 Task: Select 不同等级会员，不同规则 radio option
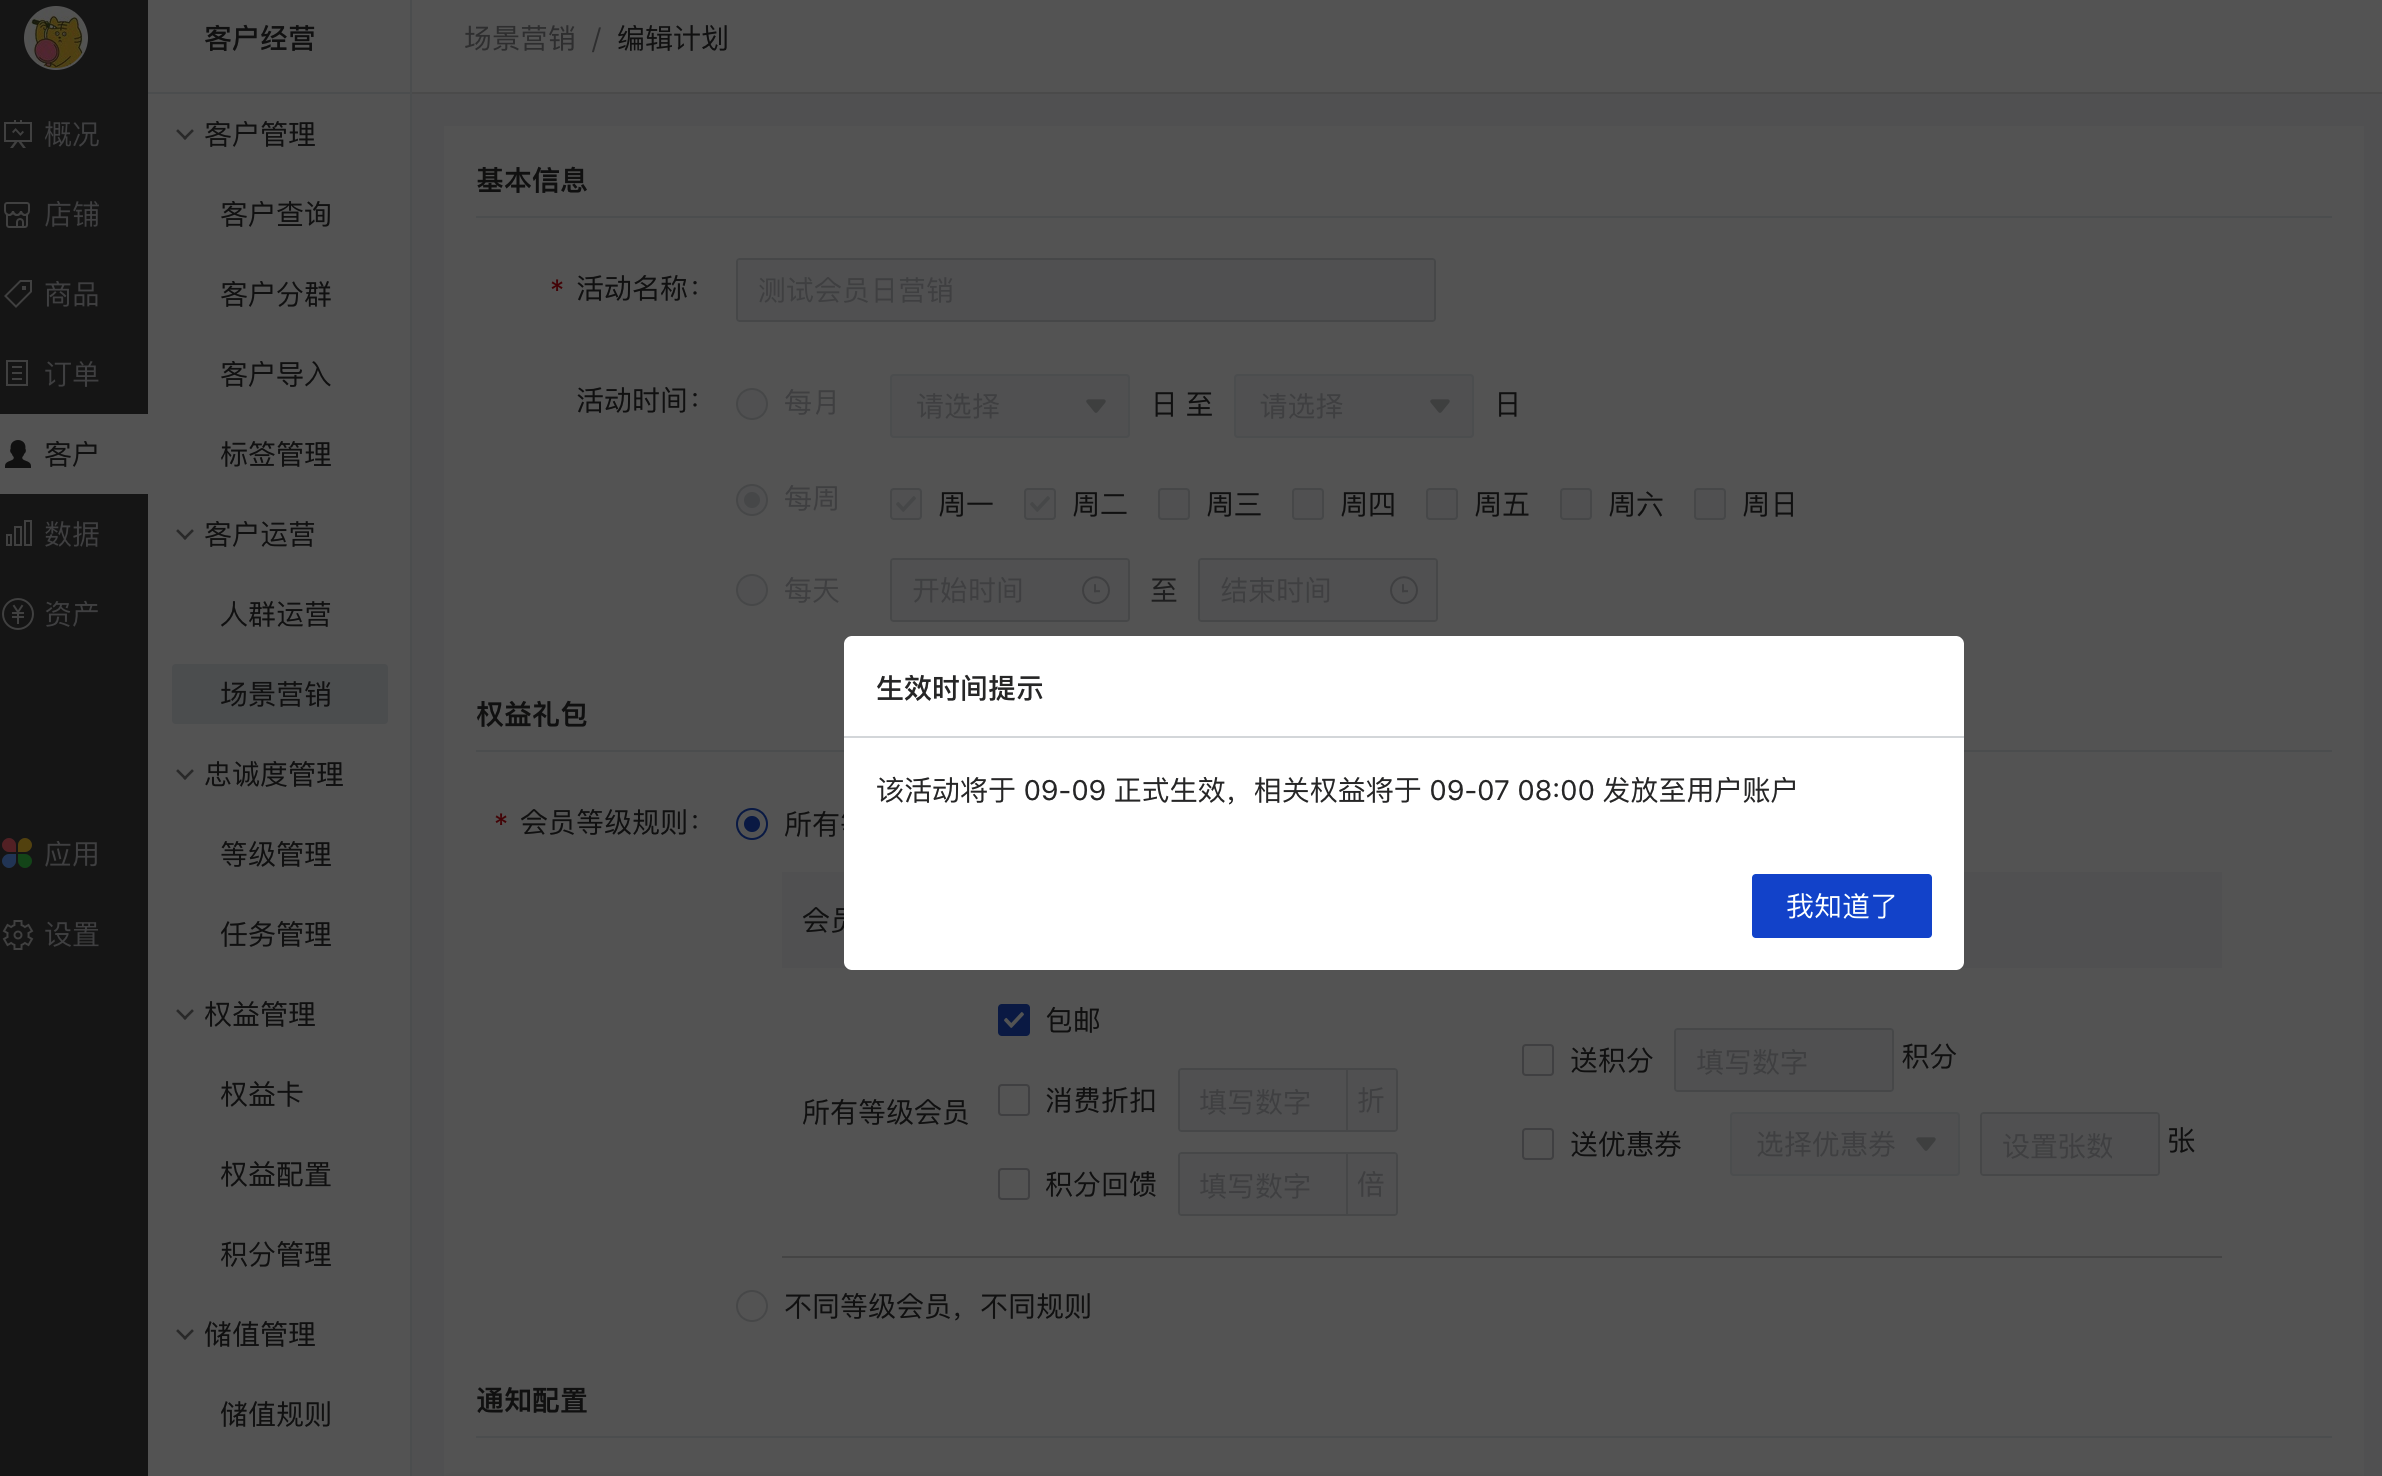(x=752, y=1306)
